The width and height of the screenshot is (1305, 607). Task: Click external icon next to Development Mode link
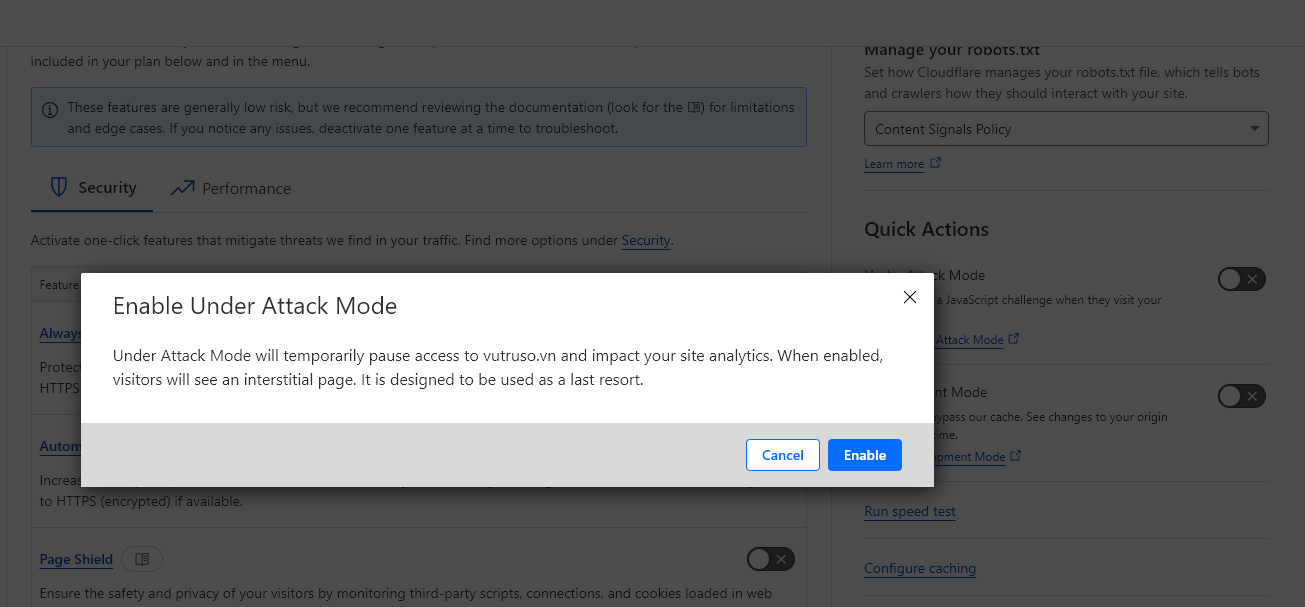coord(1016,456)
